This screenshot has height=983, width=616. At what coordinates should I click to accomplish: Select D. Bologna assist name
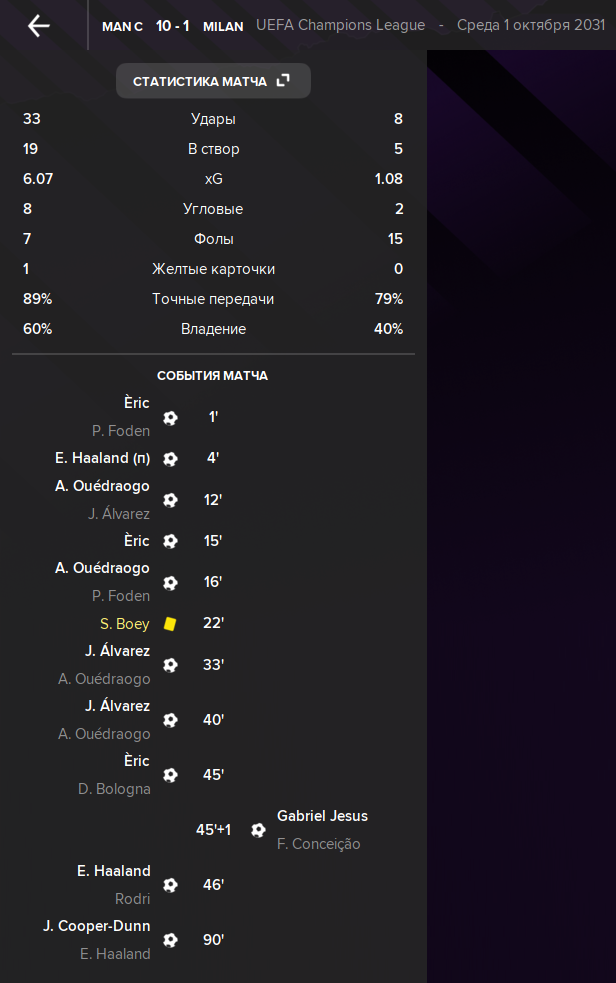tap(114, 789)
